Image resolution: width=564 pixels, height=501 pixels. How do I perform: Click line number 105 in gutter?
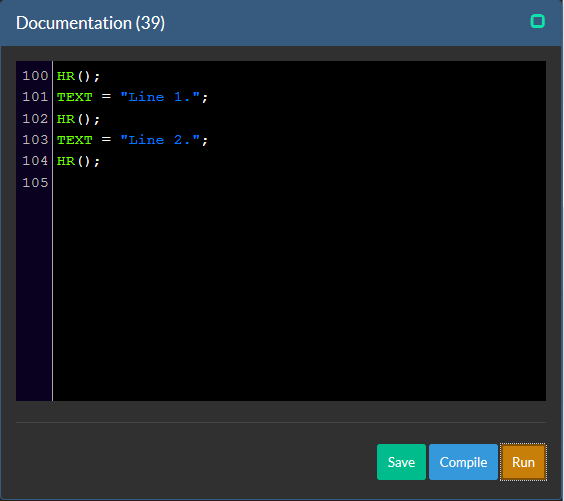point(35,183)
